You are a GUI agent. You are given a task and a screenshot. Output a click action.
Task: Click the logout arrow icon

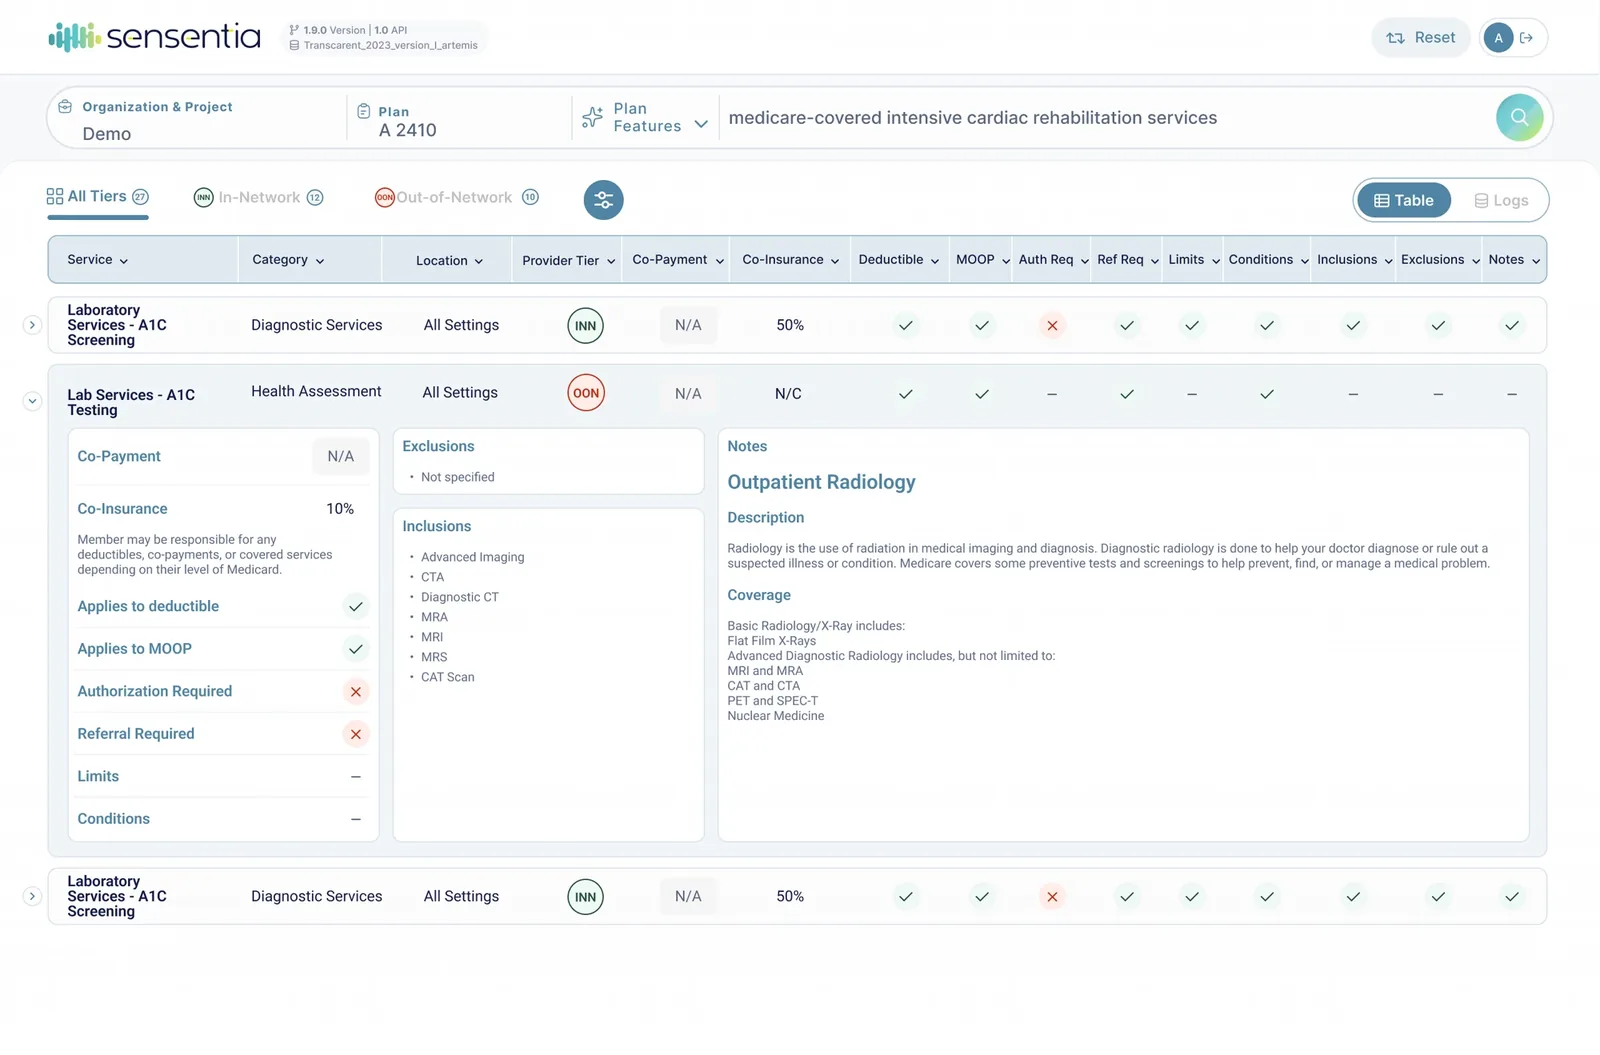1526,38
